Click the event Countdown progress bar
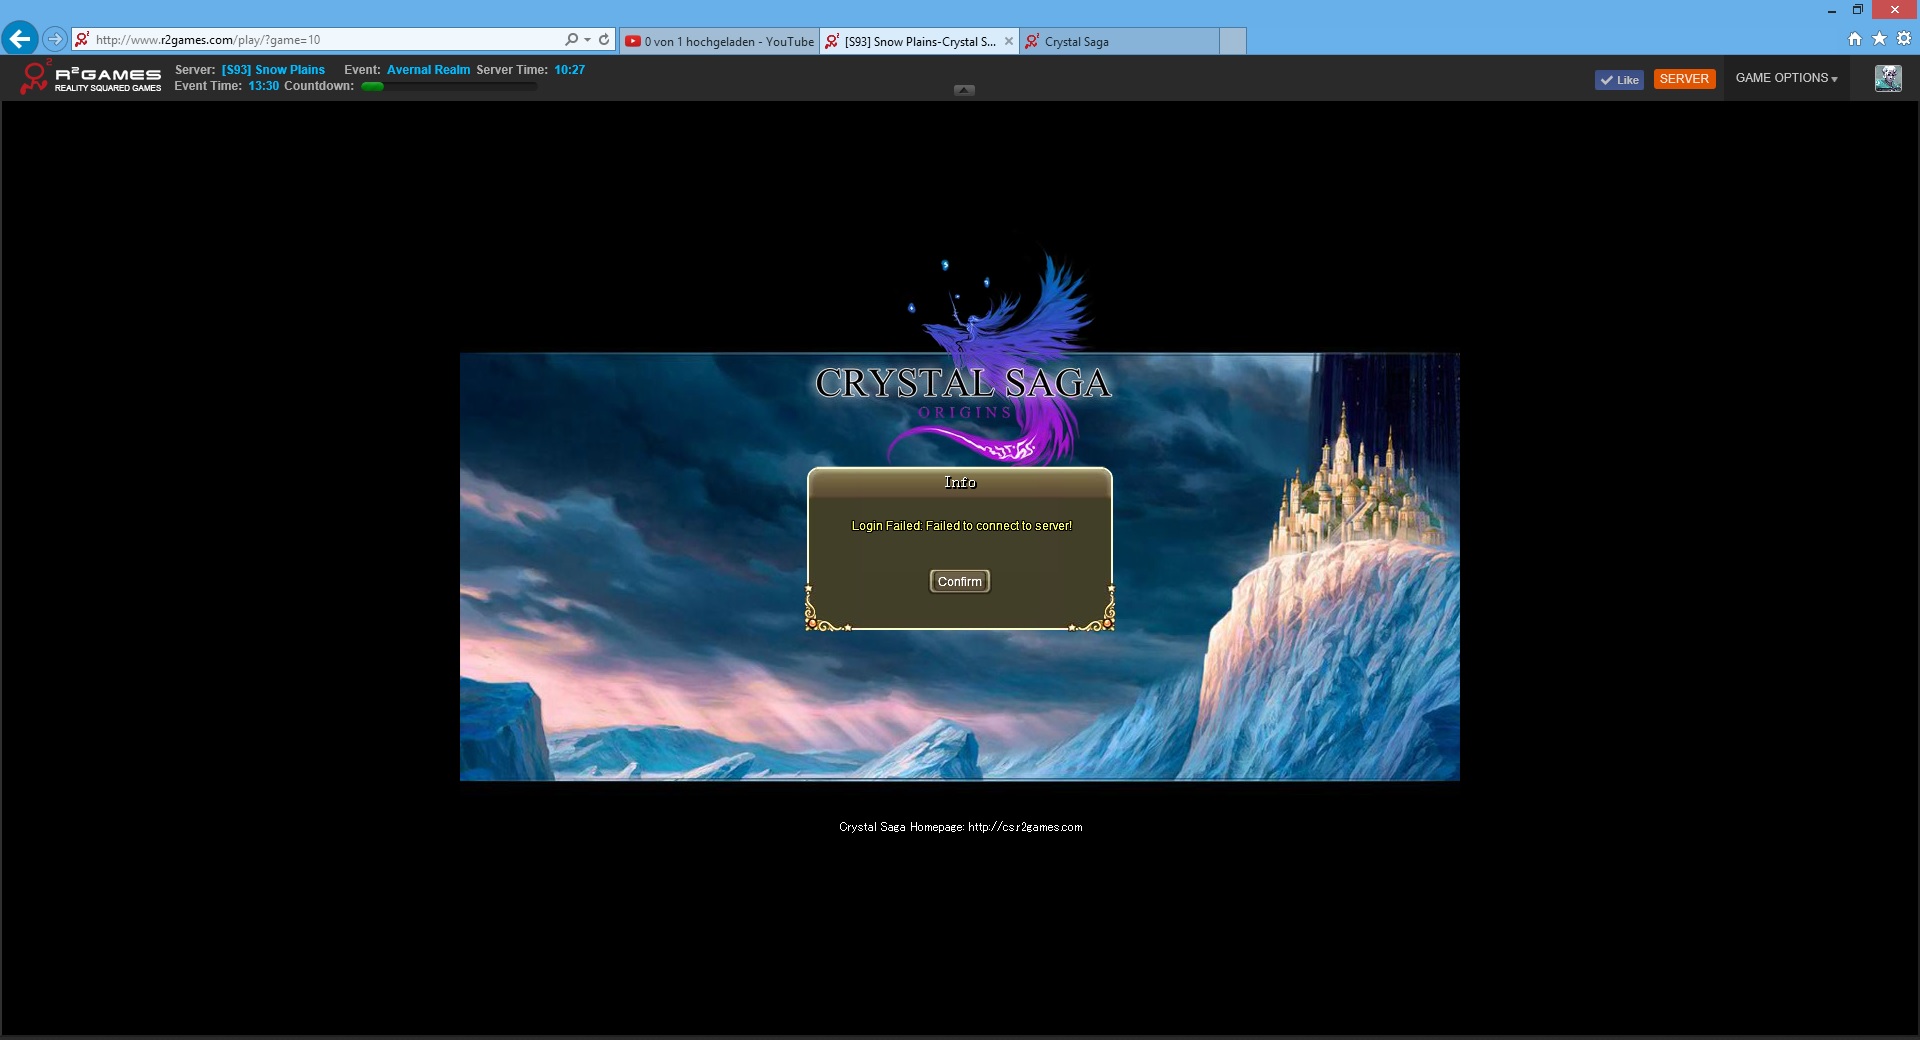 coord(449,87)
